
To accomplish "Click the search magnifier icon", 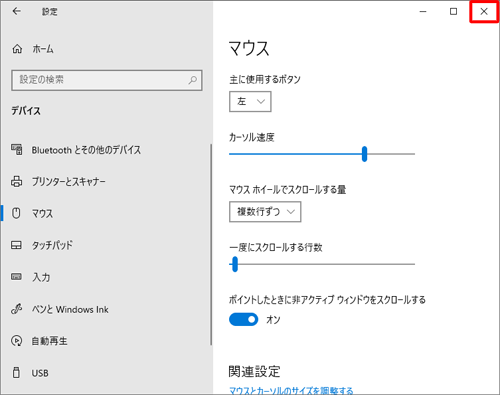I will tap(193, 80).
